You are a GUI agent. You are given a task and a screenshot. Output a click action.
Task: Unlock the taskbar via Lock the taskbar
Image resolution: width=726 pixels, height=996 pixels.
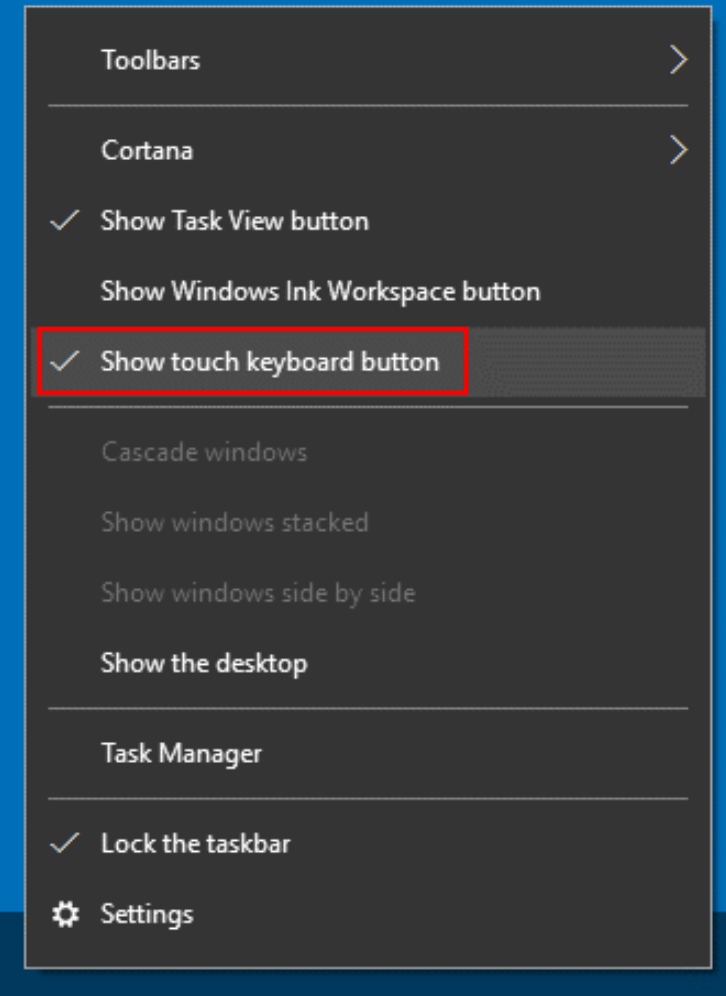click(368, 844)
